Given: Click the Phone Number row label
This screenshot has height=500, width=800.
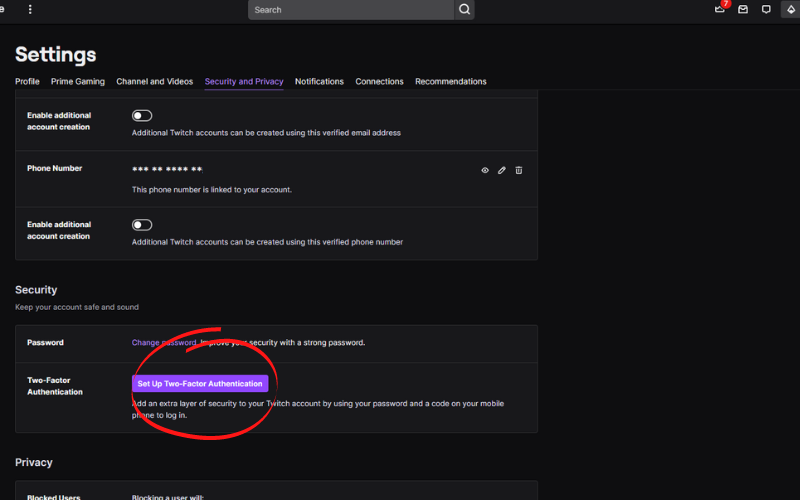Looking at the screenshot, I should [55, 168].
